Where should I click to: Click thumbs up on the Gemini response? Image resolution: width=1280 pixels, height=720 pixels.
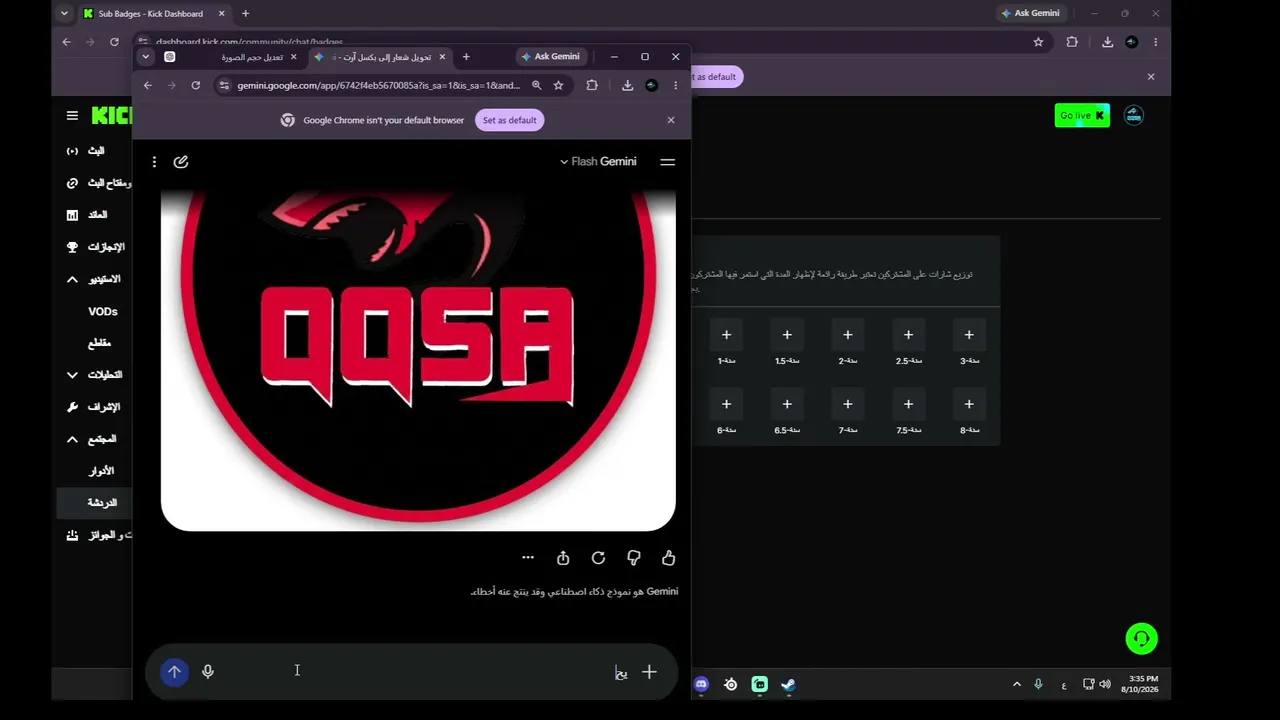[669, 558]
